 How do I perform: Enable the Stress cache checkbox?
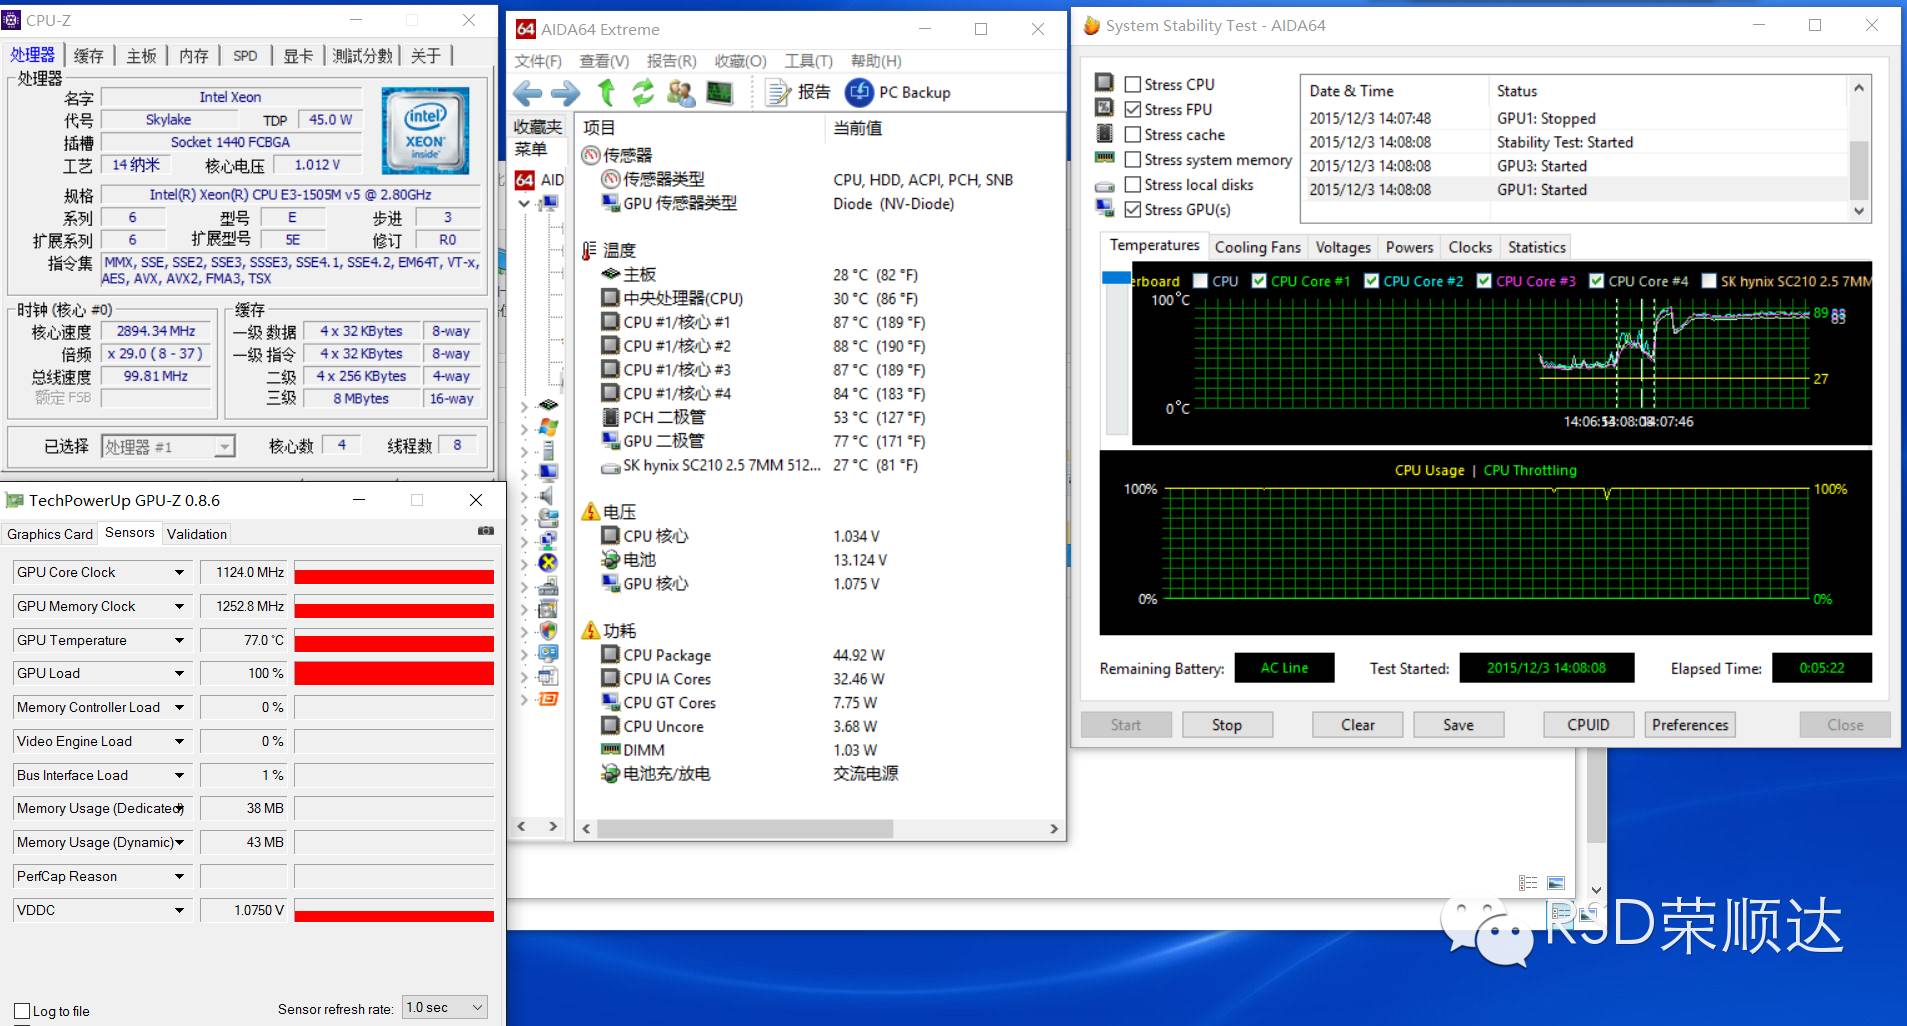[x=1133, y=135]
